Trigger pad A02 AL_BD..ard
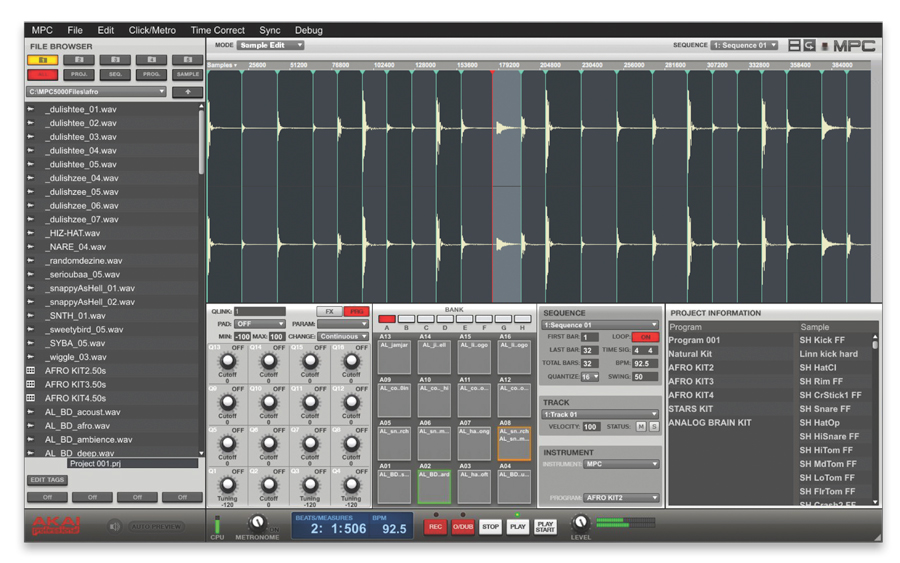 pyautogui.click(x=434, y=486)
